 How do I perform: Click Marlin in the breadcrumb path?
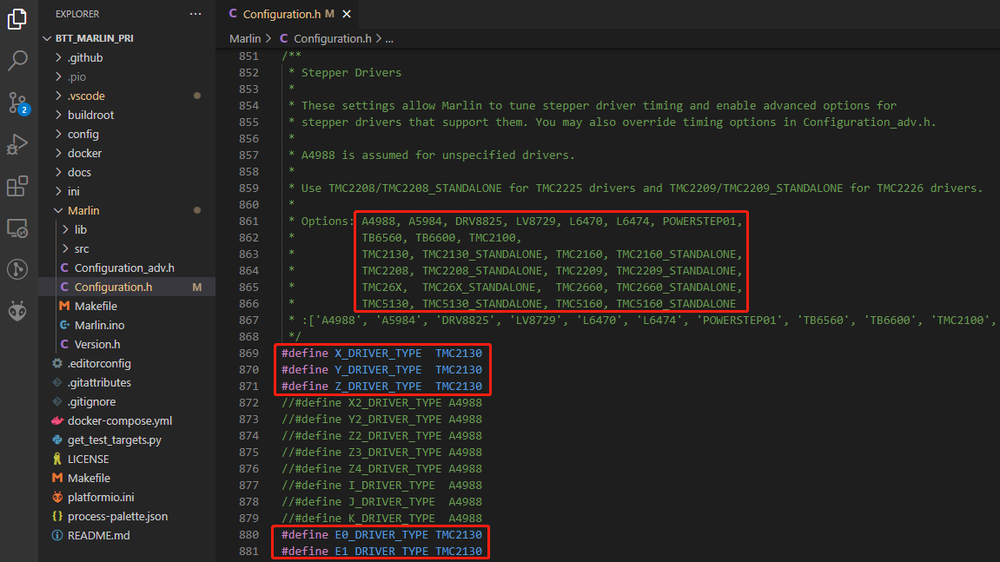[x=245, y=38]
